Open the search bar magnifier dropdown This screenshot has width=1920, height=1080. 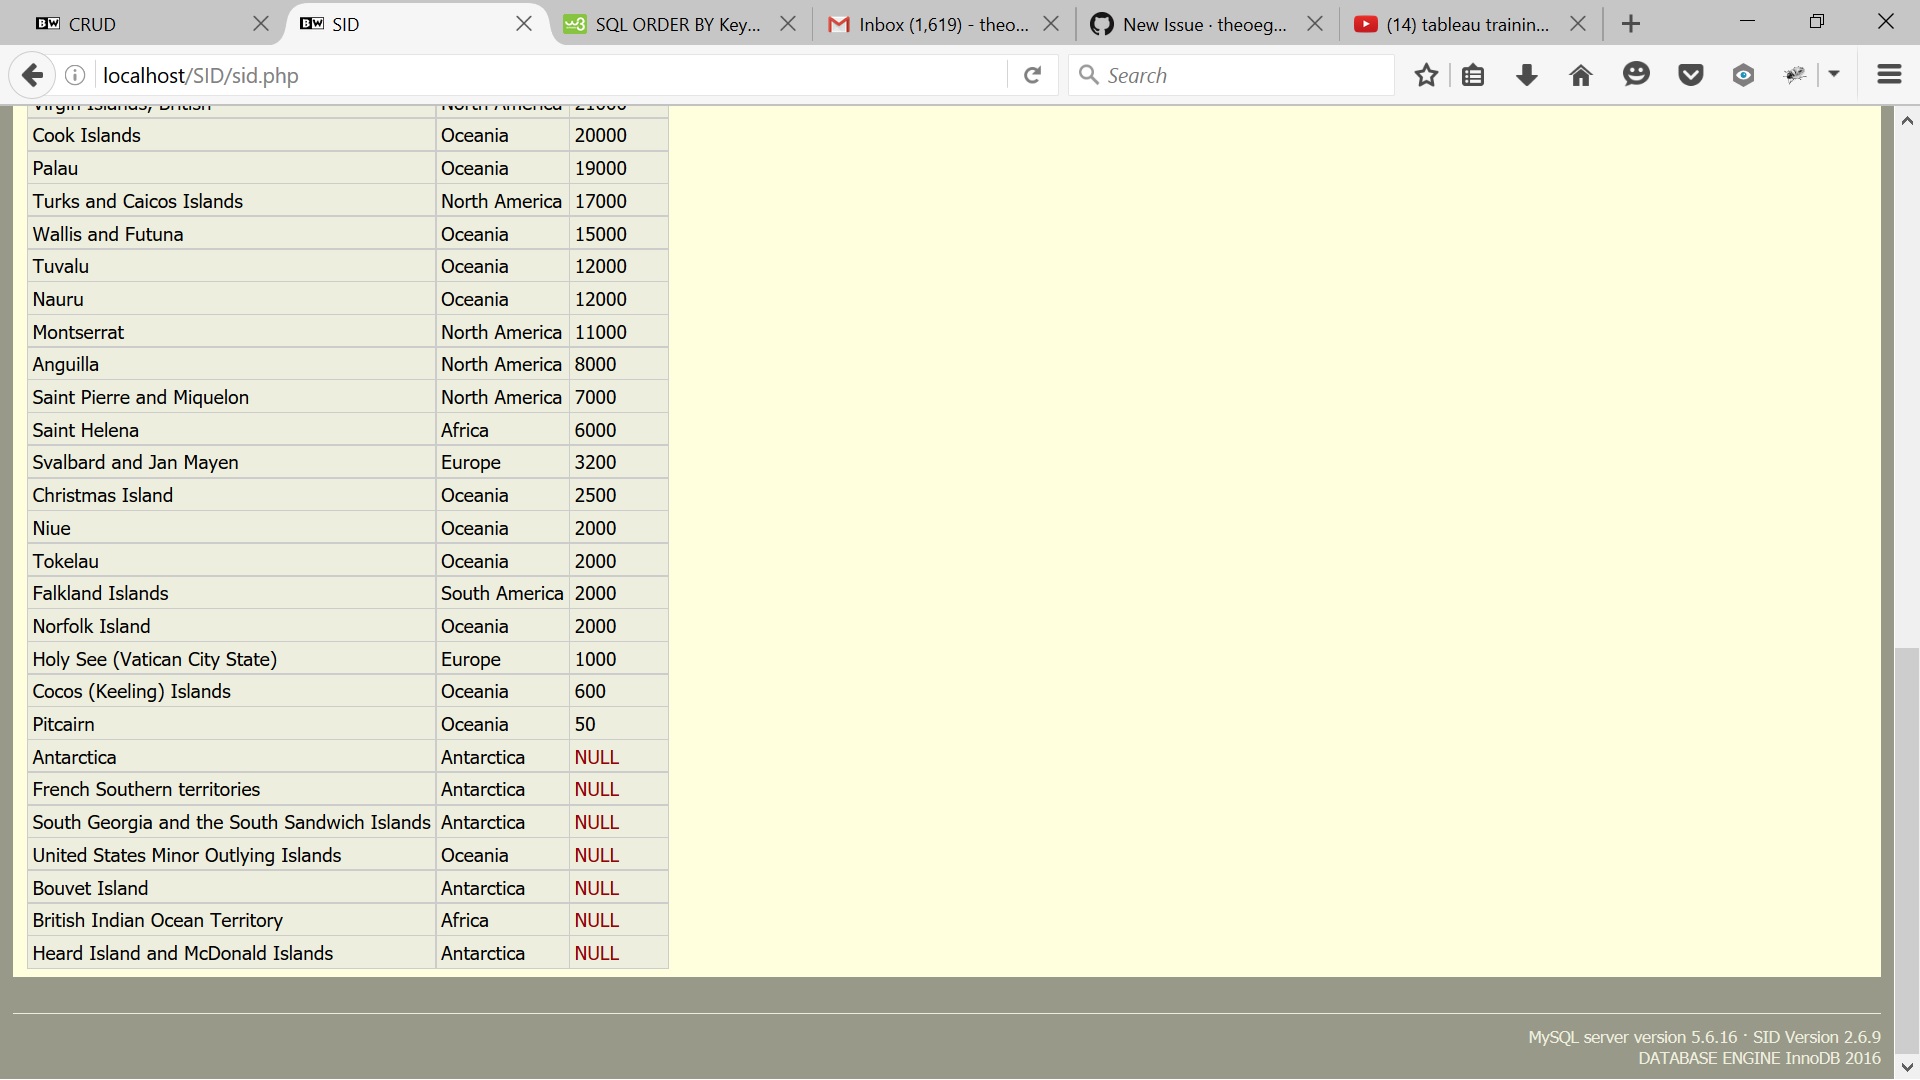point(1090,75)
